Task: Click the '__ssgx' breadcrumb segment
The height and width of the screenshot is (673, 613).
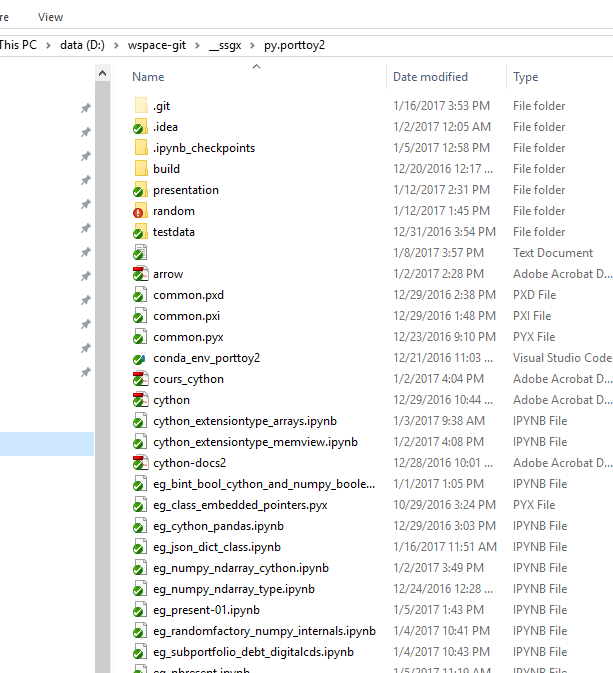Action: pos(225,45)
